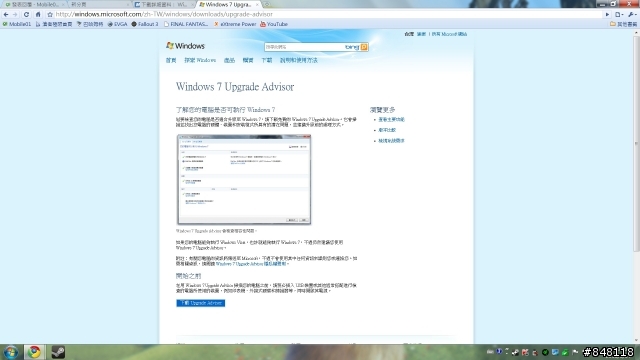Image resolution: width=640 pixels, height=360 pixels.
Task: Click the Windows logo in page header
Action: 185,46
